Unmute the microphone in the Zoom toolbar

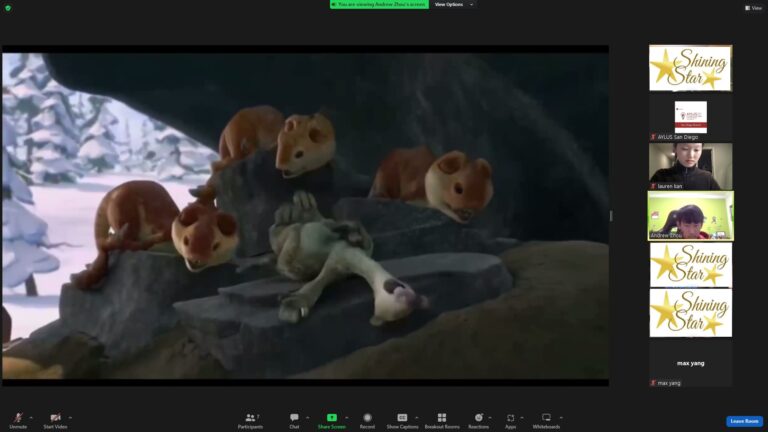tap(18, 420)
